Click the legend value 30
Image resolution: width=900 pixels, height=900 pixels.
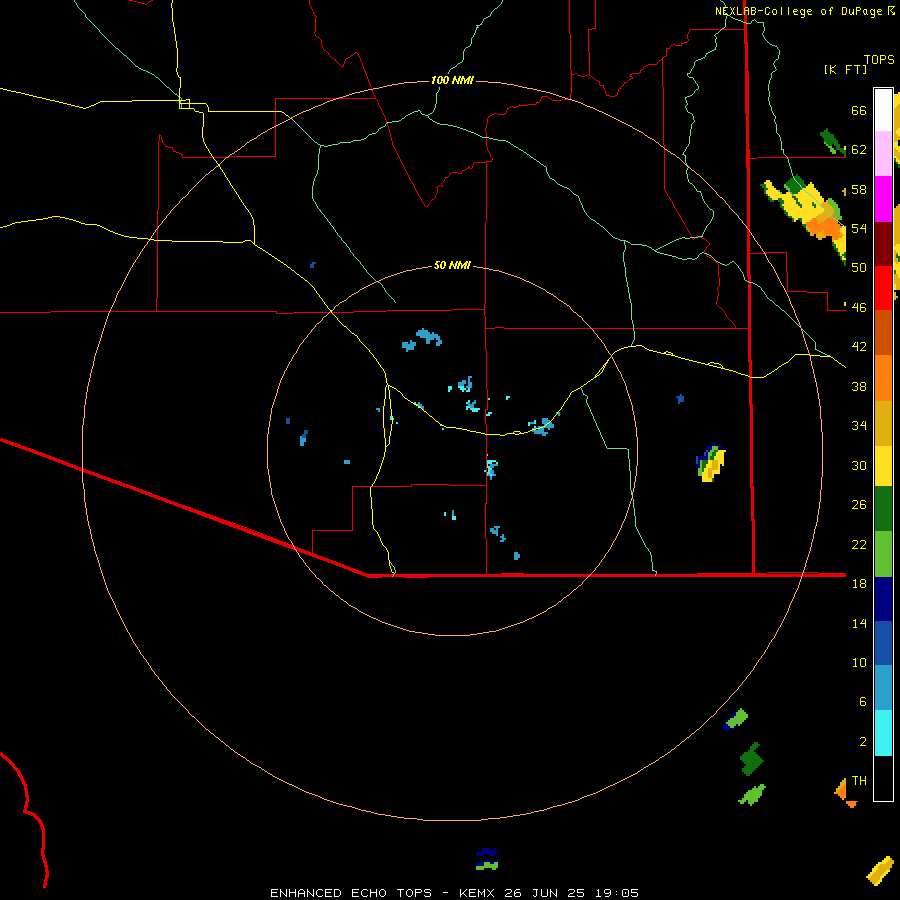(859, 465)
